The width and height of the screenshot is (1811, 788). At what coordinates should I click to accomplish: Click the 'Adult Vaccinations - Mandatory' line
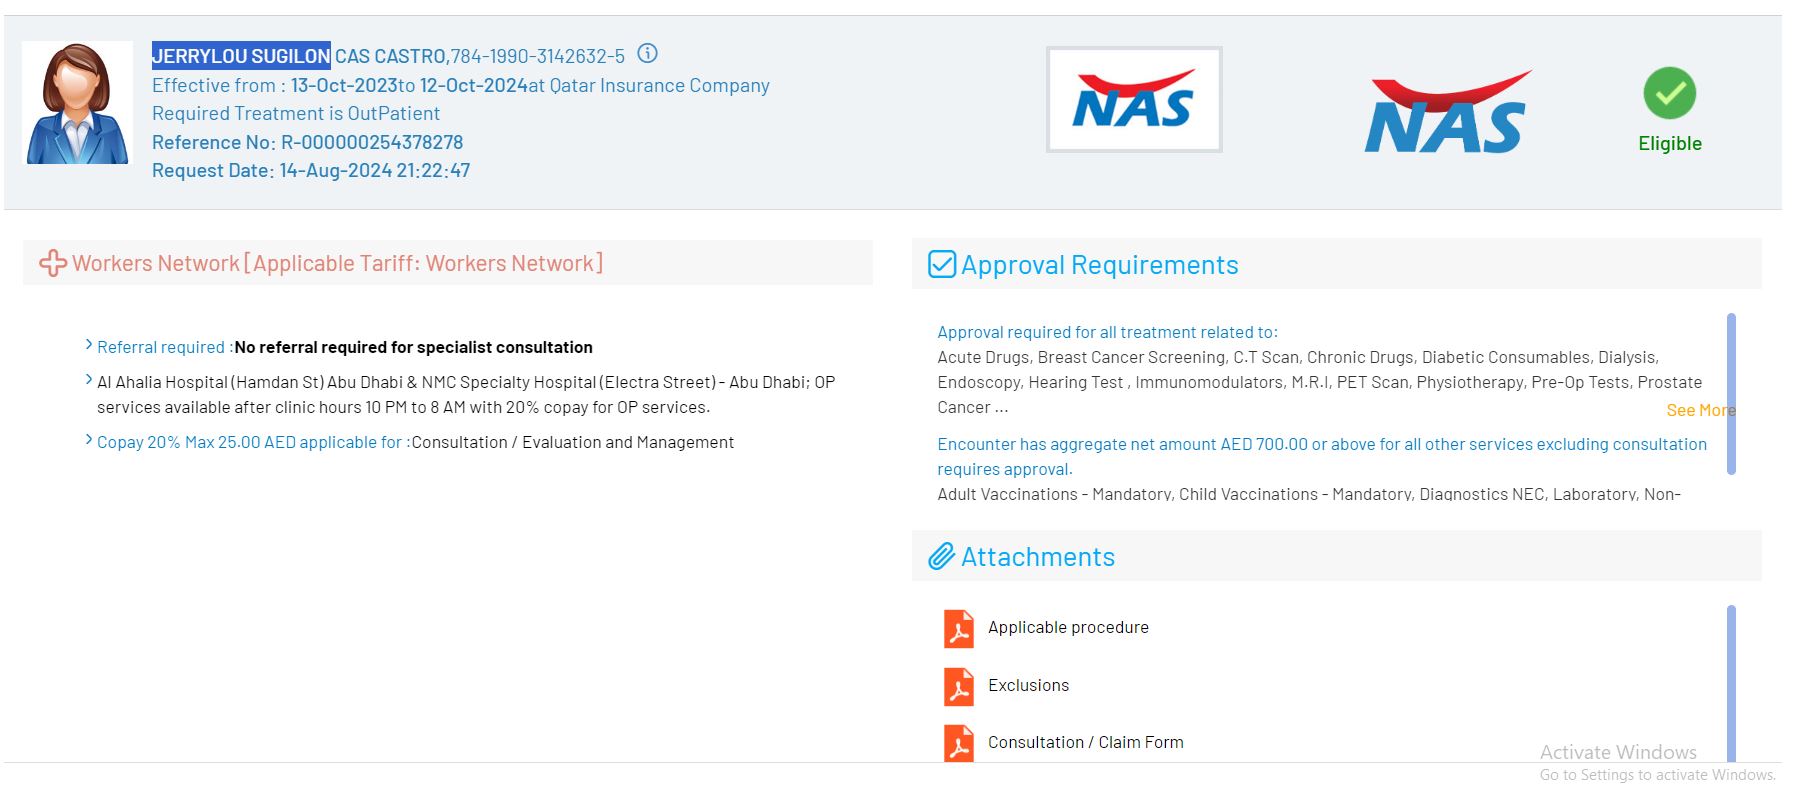[x=1309, y=494]
